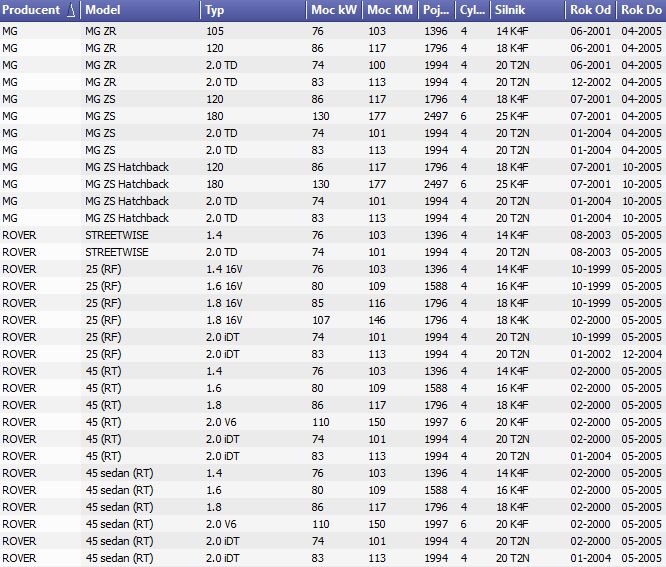
Task: Select MG ZS Hatchback 180 model cell
Action: click(x=127, y=184)
